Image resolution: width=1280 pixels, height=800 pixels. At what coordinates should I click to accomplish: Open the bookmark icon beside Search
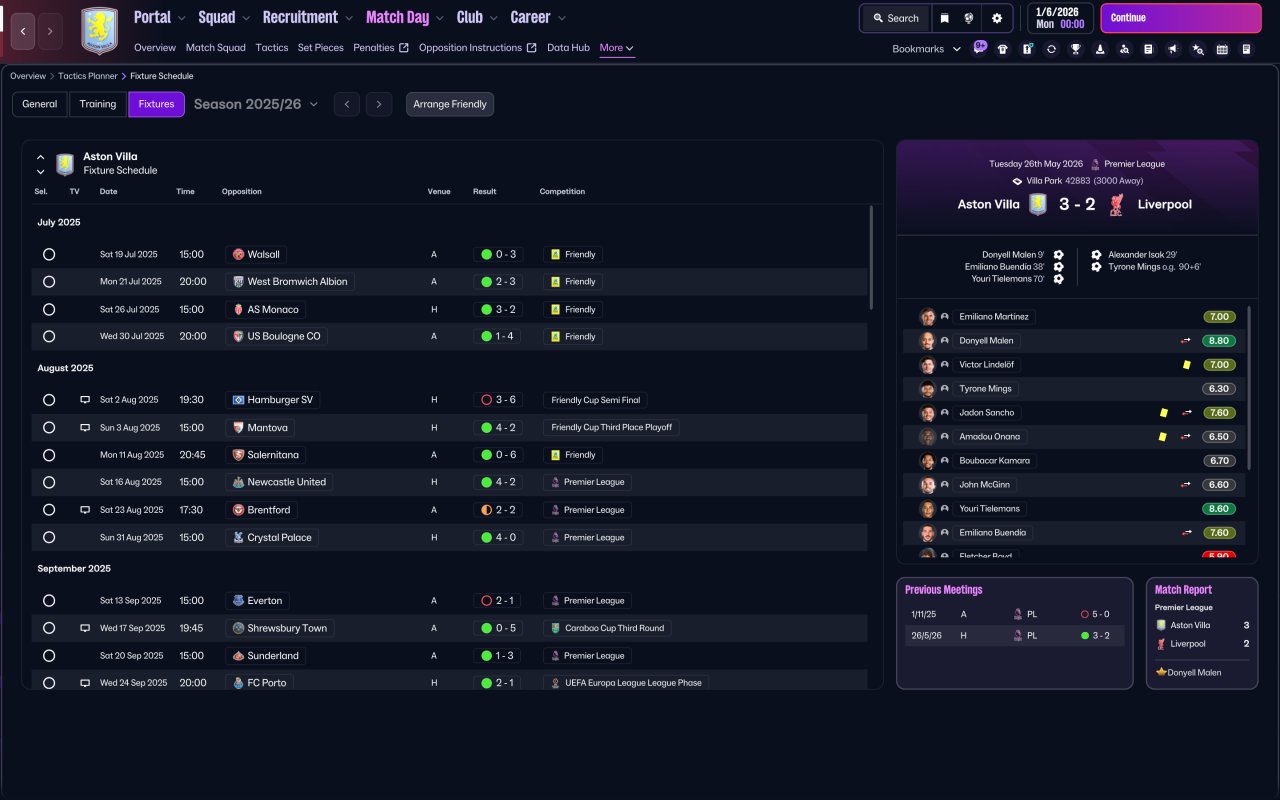(x=944, y=18)
